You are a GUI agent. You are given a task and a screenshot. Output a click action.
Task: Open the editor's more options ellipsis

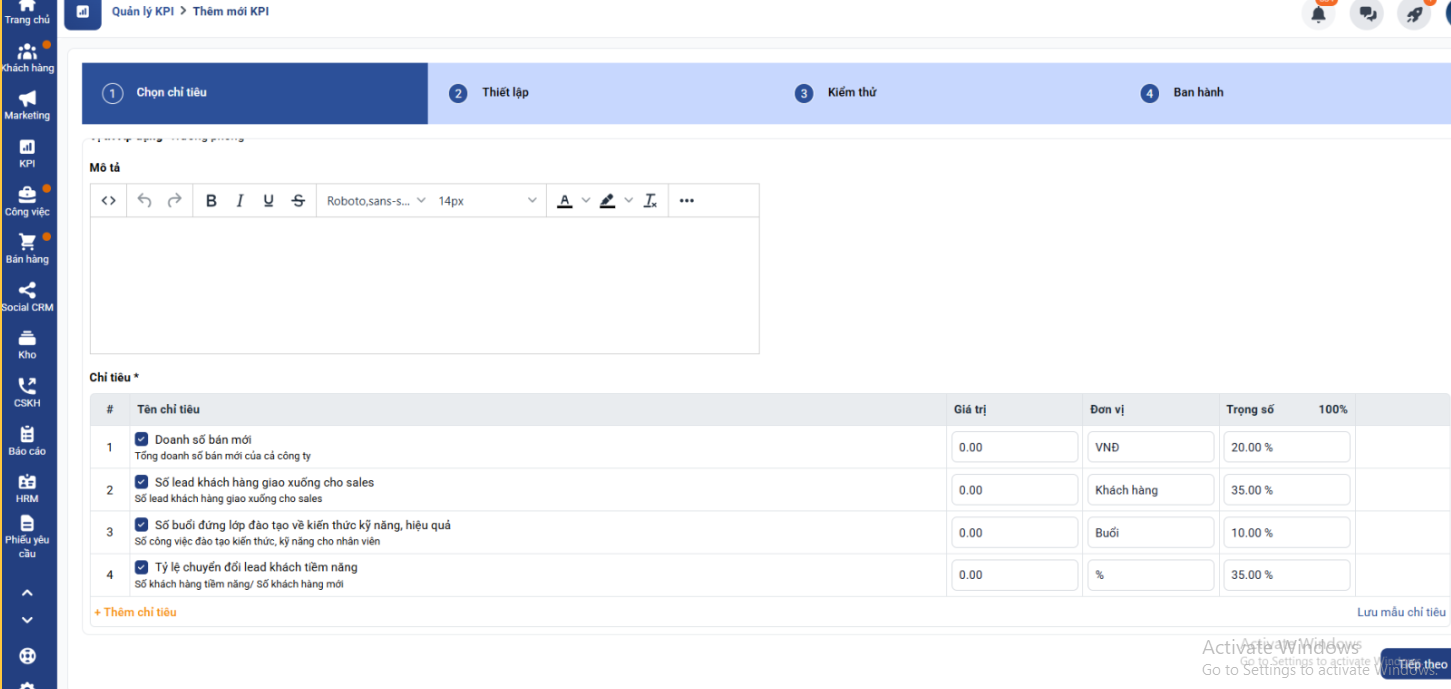coord(686,201)
